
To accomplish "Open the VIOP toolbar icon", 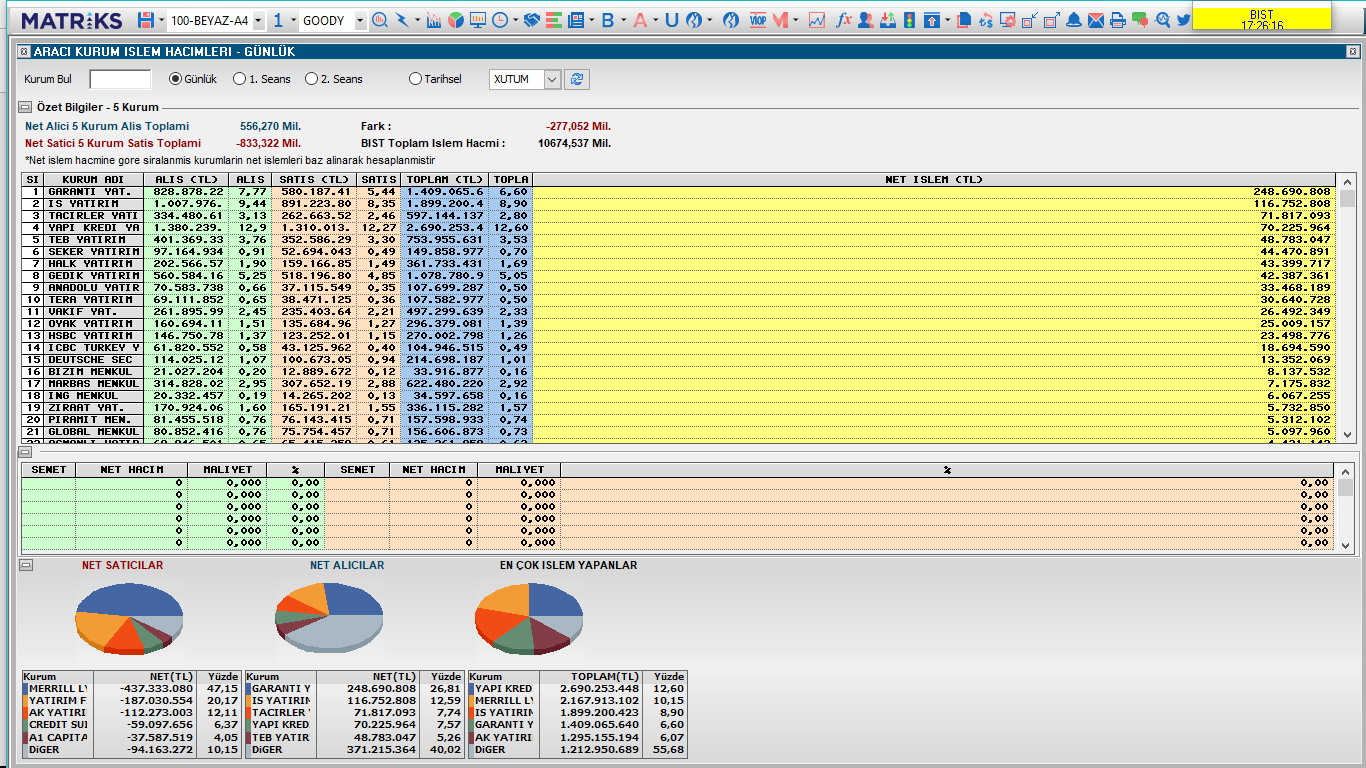I will [x=758, y=20].
